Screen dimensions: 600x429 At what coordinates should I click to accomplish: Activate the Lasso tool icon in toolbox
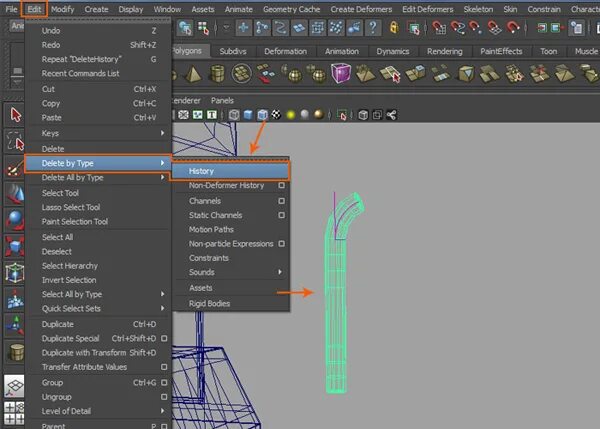[x=15, y=141]
